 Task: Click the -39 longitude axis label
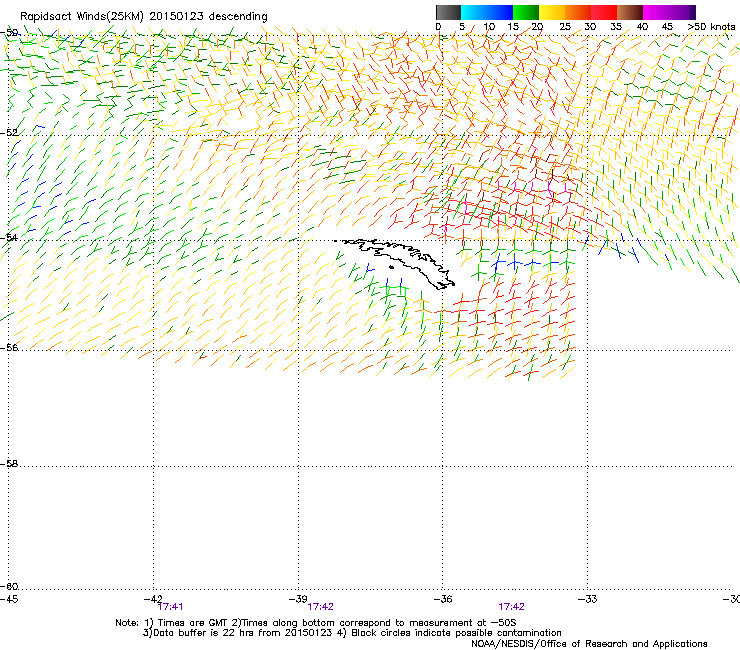[x=298, y=599]
